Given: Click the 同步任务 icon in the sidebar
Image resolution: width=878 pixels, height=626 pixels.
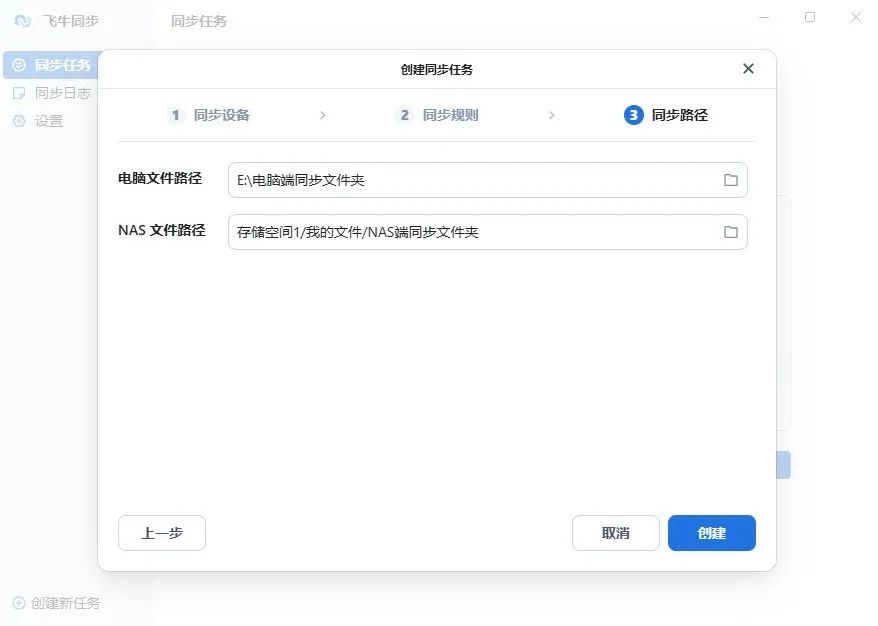Looking at the screenshot, I should click(x=19, y=65).
